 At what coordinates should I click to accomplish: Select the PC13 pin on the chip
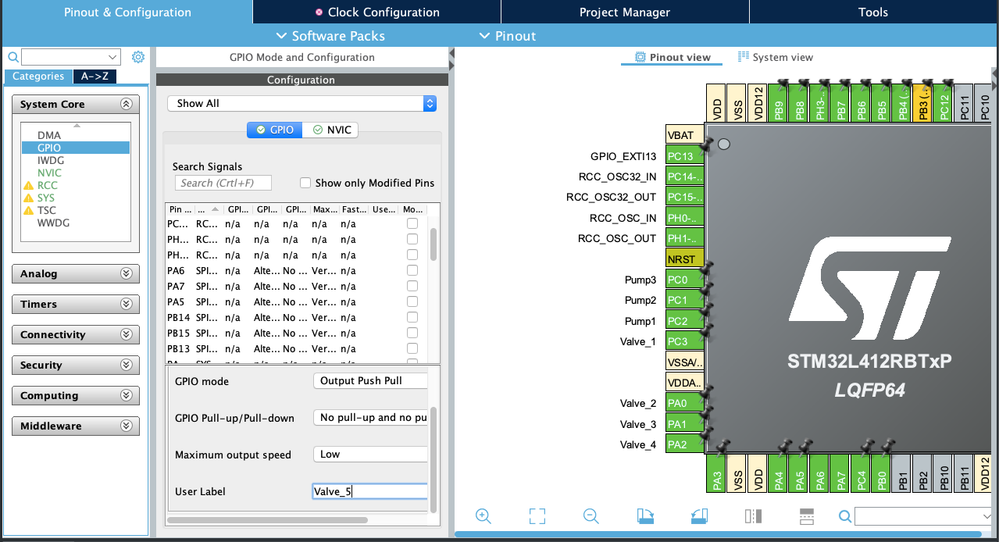[x=684, y=156]
